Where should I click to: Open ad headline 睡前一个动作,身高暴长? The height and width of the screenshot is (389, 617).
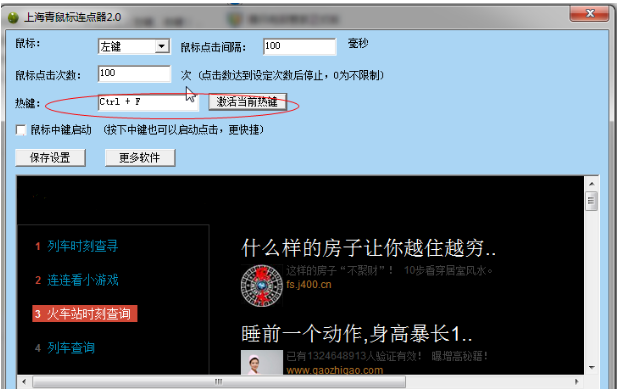point(357,334)
